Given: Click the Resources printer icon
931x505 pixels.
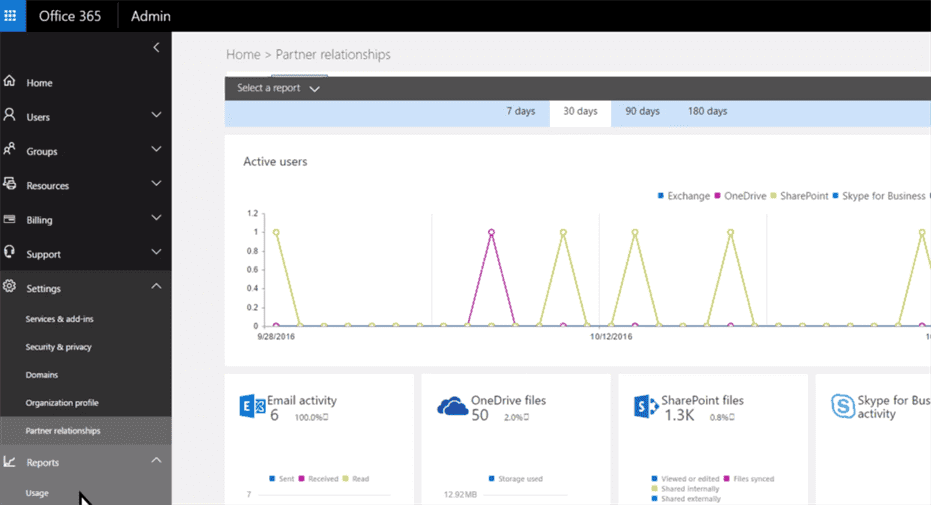Looking at the screenshot, I should [x=9, y=183].
